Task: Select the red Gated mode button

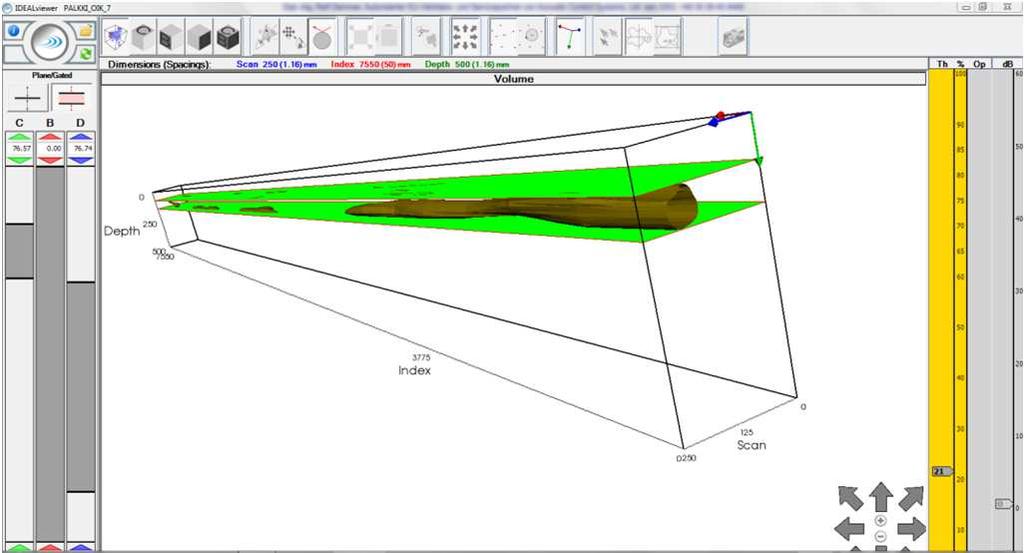Action: [71, 99]
